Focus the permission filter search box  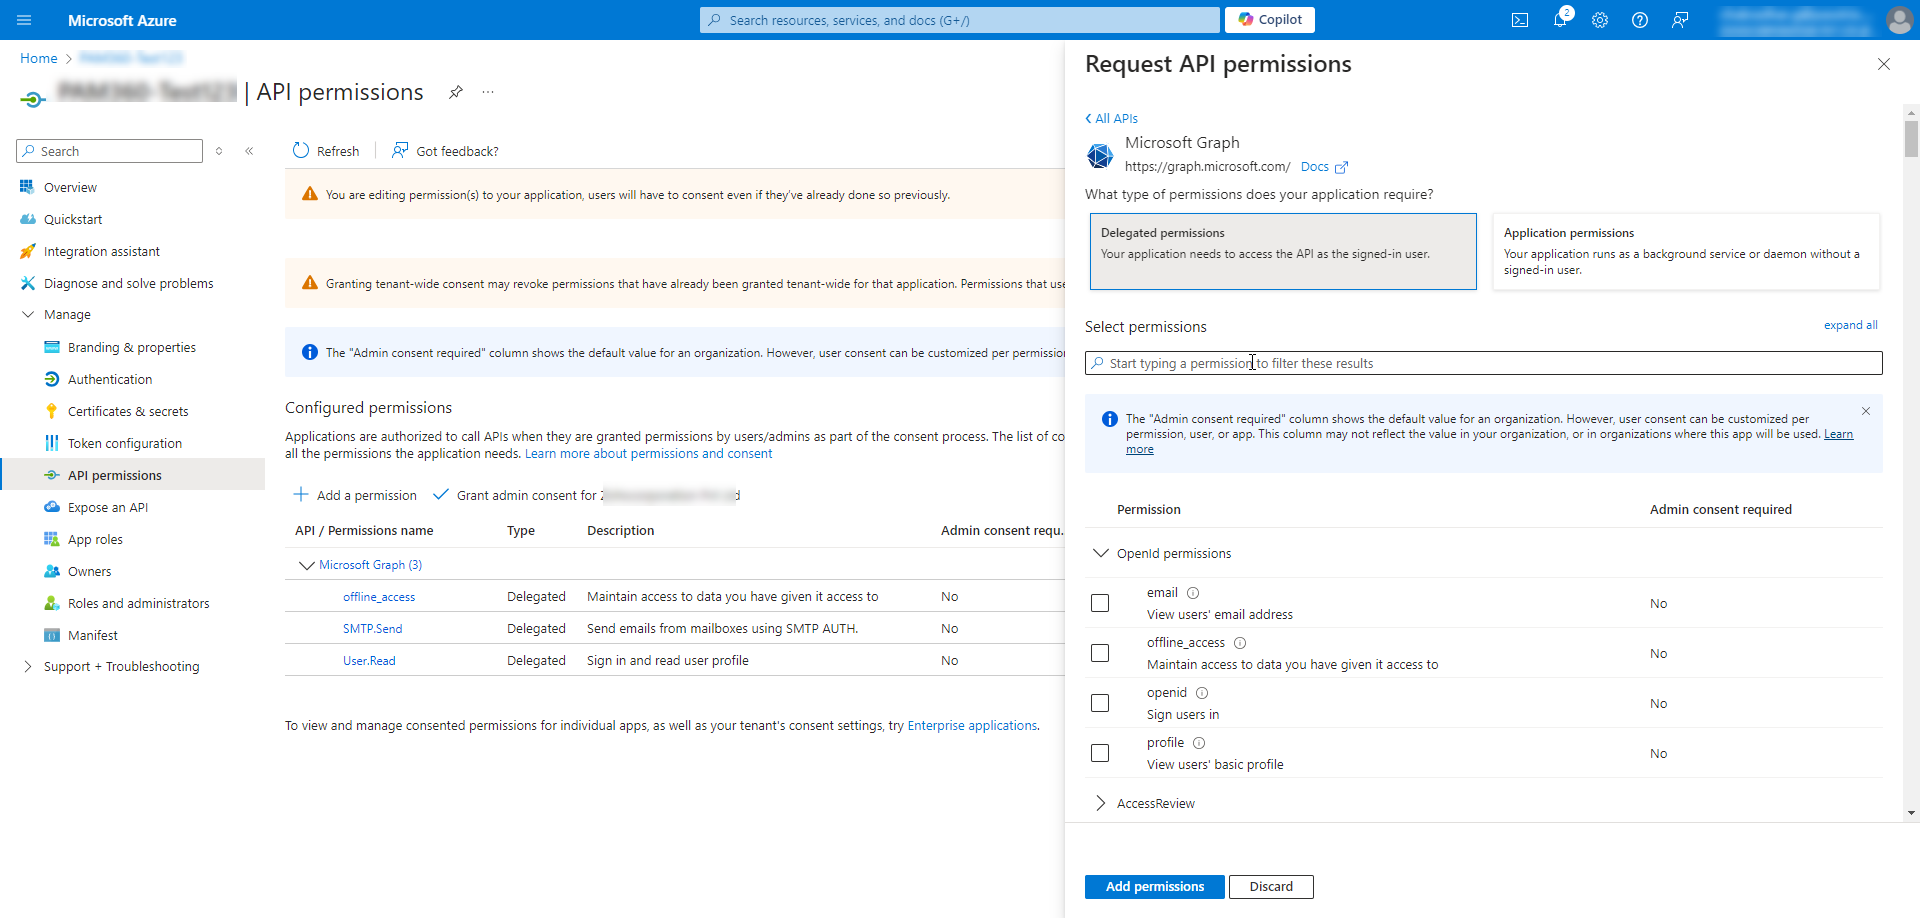coord(1484,363)
